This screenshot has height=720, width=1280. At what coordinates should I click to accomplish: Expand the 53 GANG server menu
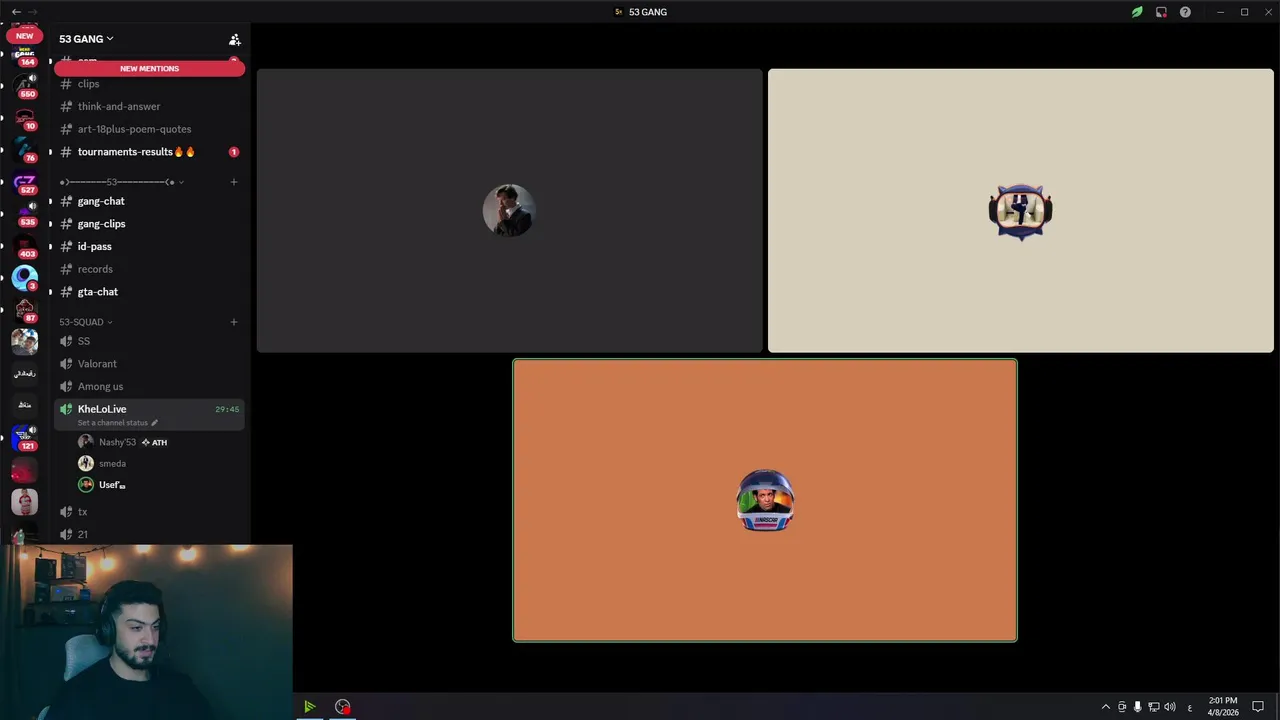coord(86,39)
